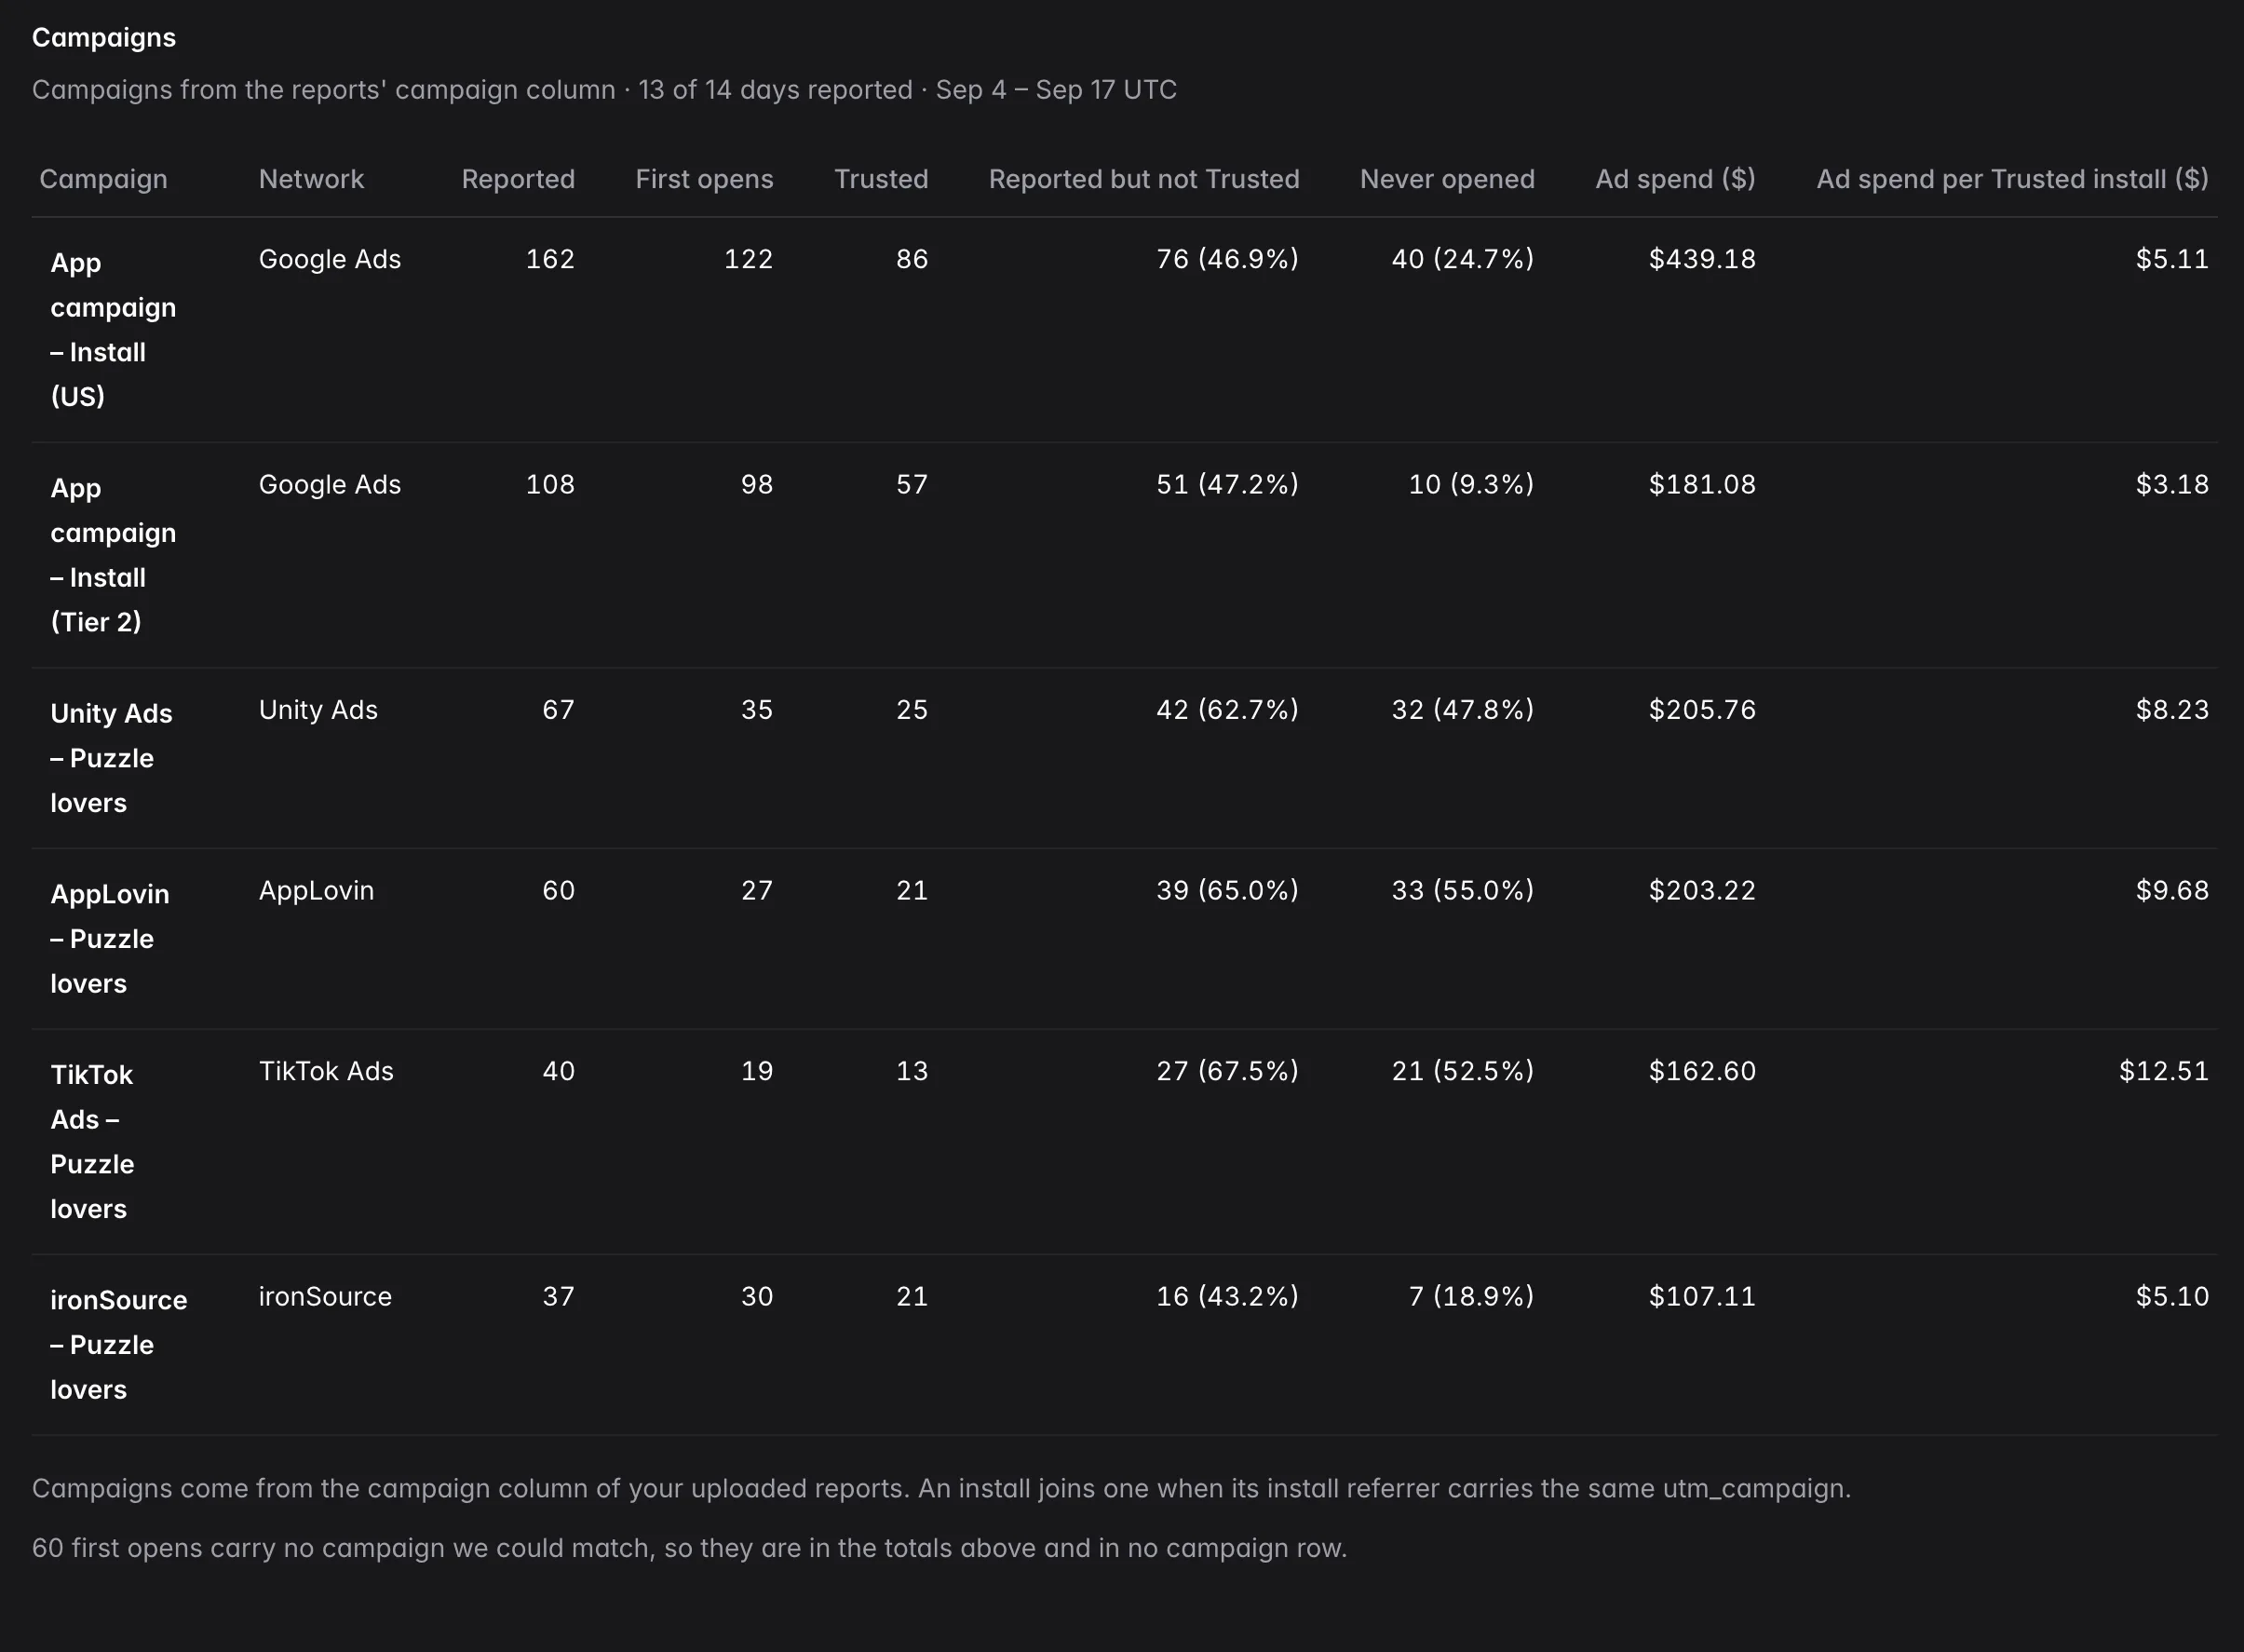The height and width of the screenshot is (1652, 2244).
Task: Click the AppLovin network cell
Action: click(316, 890)
